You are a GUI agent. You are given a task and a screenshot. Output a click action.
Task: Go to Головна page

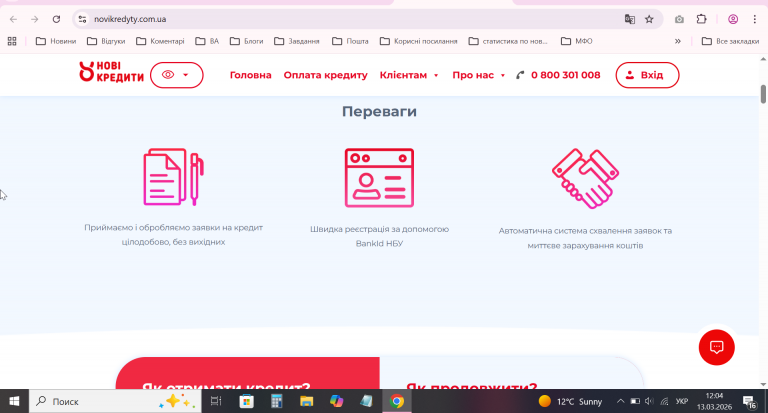pyautogui.click(x=250, y=75)
